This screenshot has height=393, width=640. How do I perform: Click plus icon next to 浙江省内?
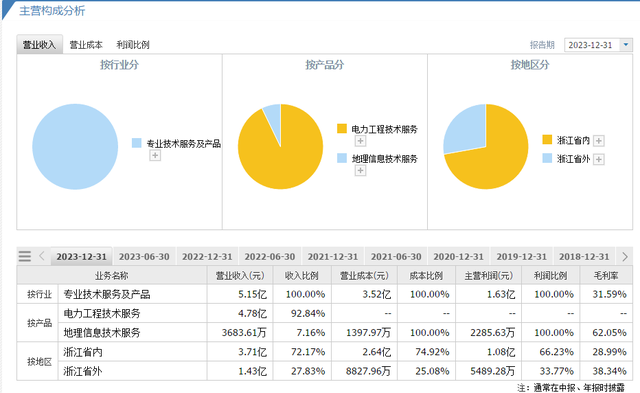598,141
